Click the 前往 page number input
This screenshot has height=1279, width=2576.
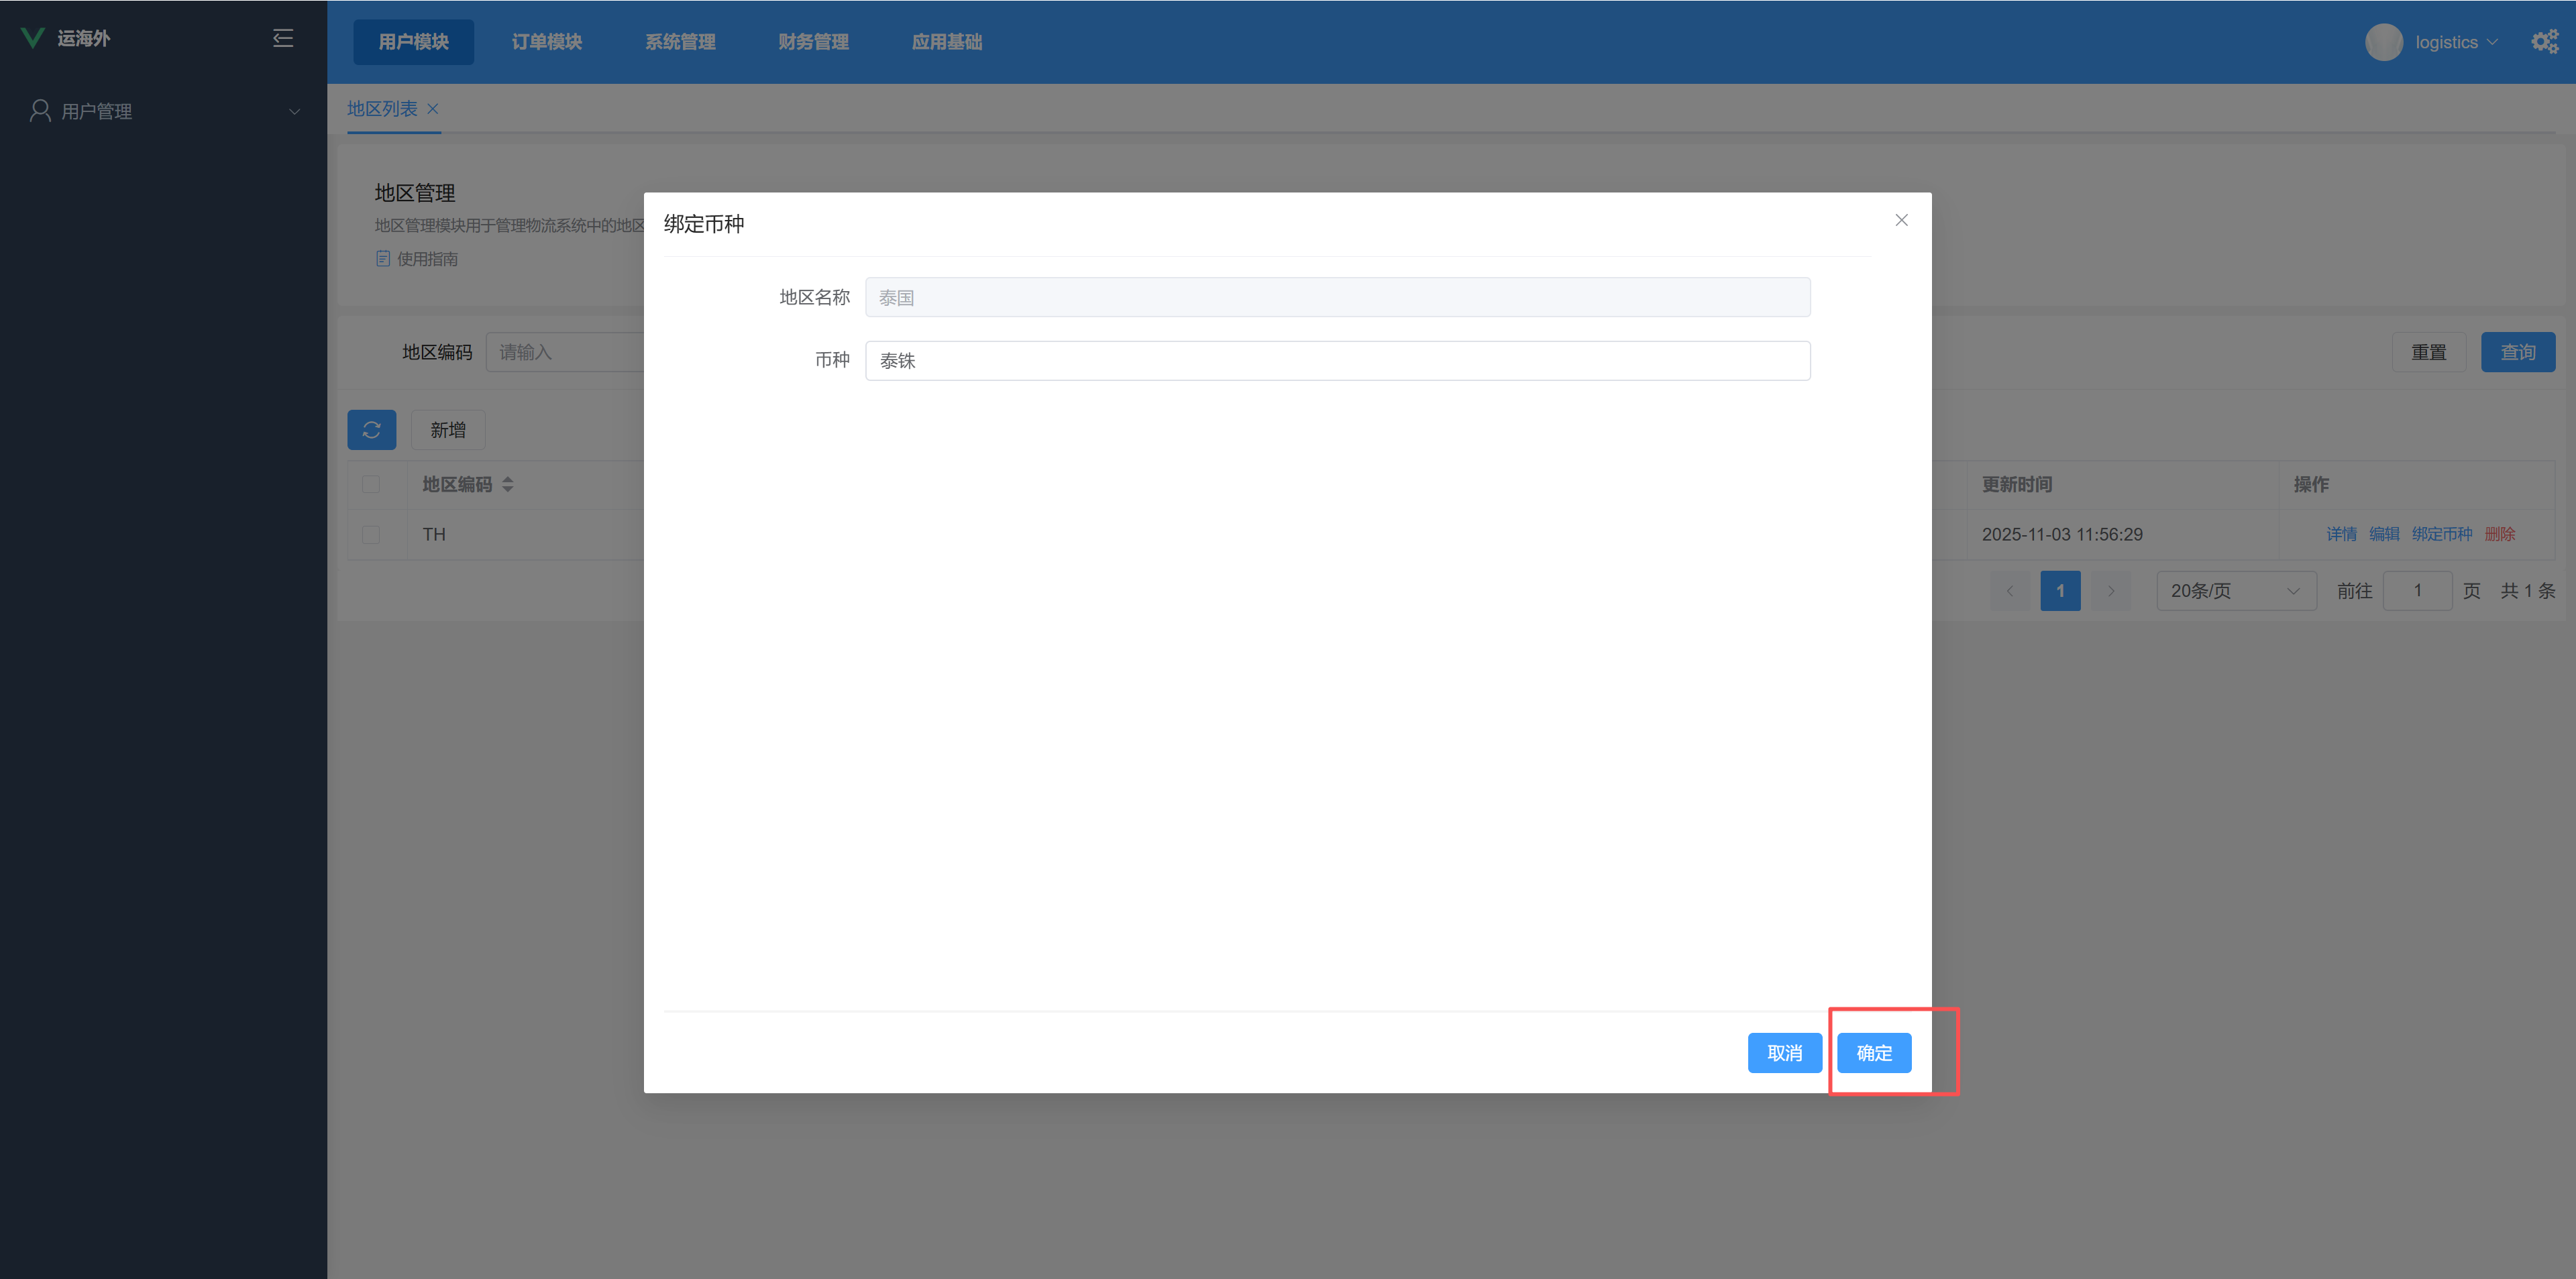tap(2417, 591)
